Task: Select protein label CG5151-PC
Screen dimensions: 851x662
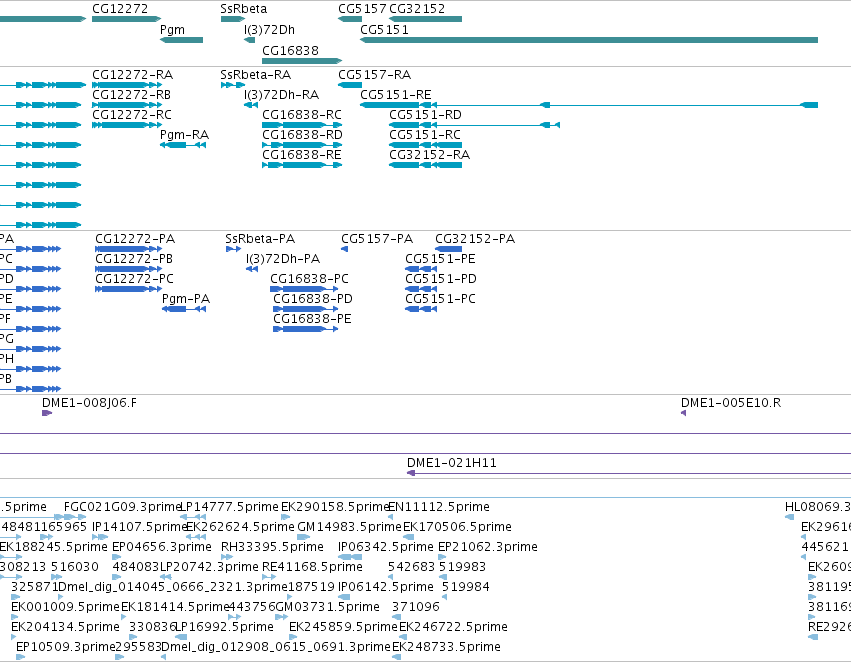Action: 440,299
